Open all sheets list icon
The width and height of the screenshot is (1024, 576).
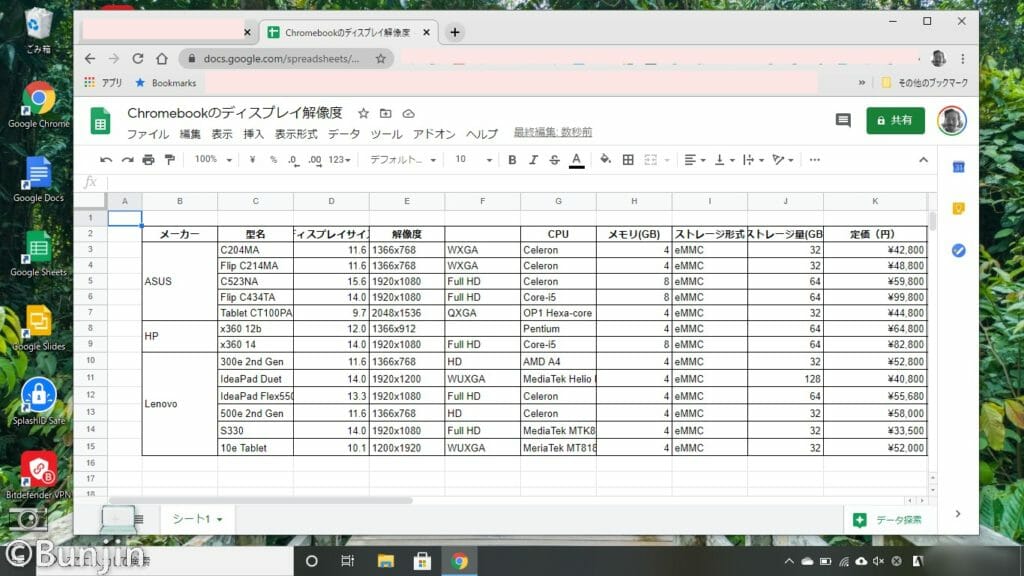click(x=138, y=519)
